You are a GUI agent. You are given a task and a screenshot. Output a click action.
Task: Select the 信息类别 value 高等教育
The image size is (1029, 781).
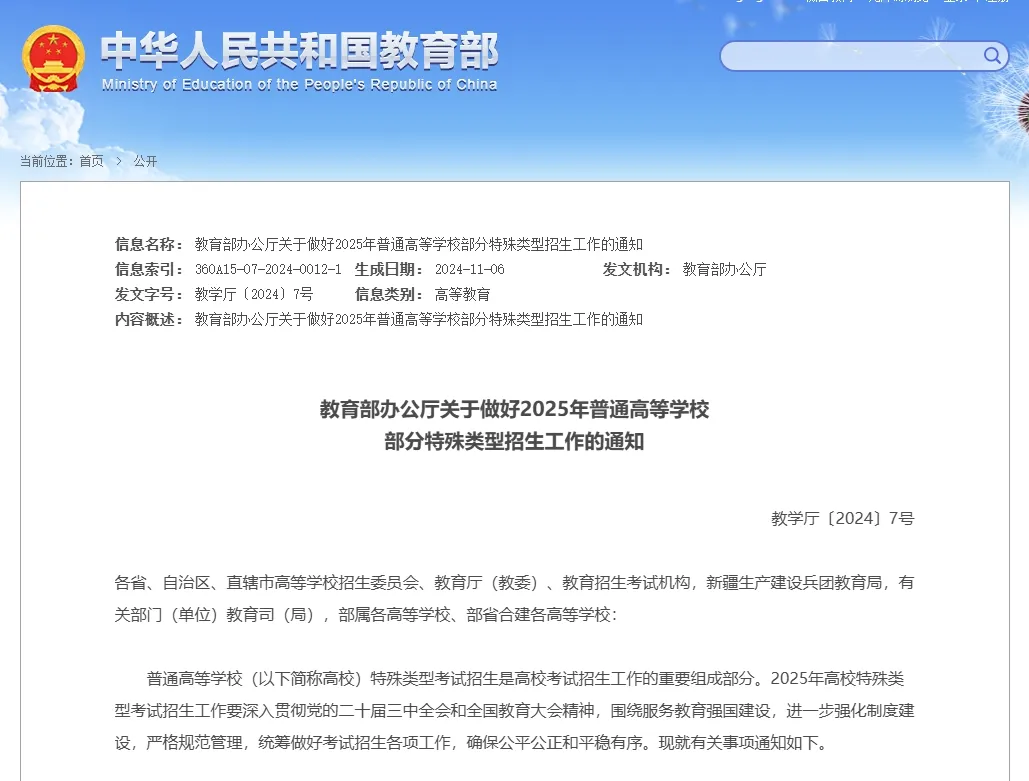pos(463,295)
